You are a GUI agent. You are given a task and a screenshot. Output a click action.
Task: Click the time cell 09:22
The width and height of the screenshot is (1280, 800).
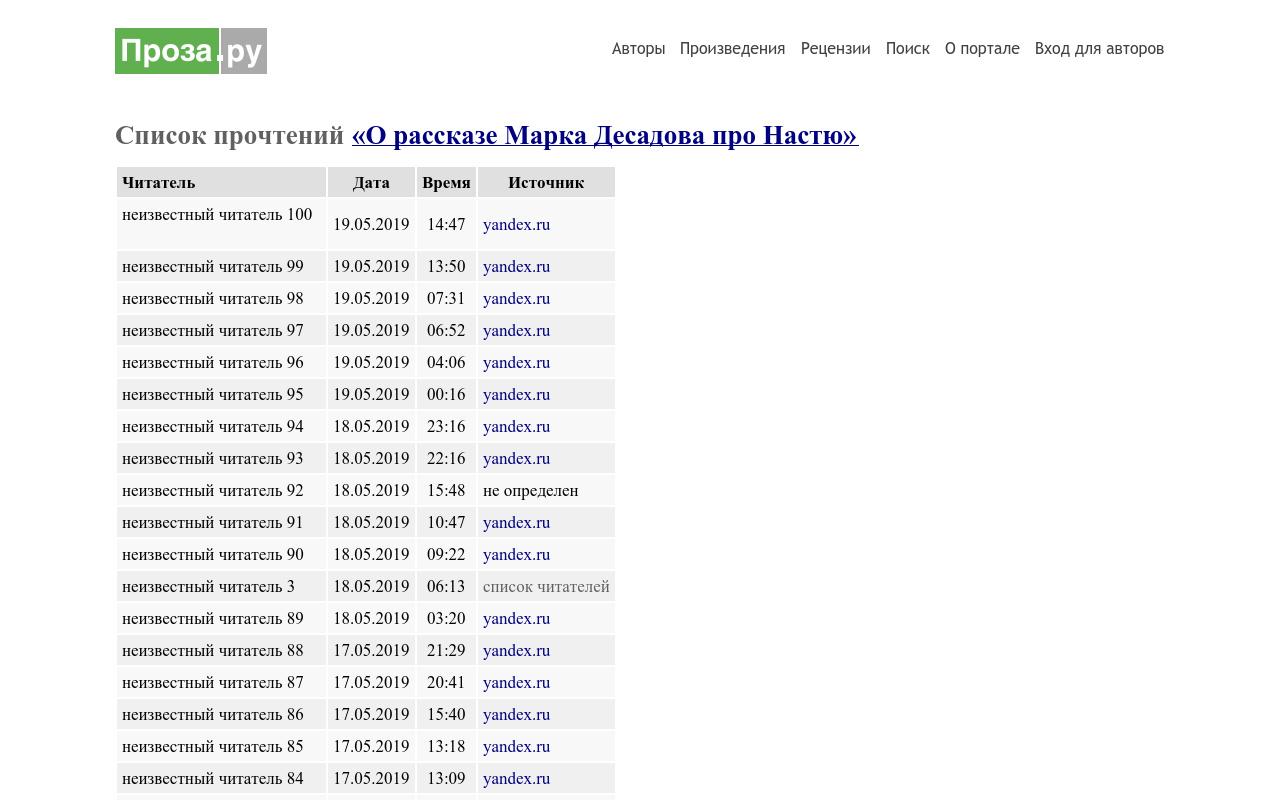coord(446,554)
